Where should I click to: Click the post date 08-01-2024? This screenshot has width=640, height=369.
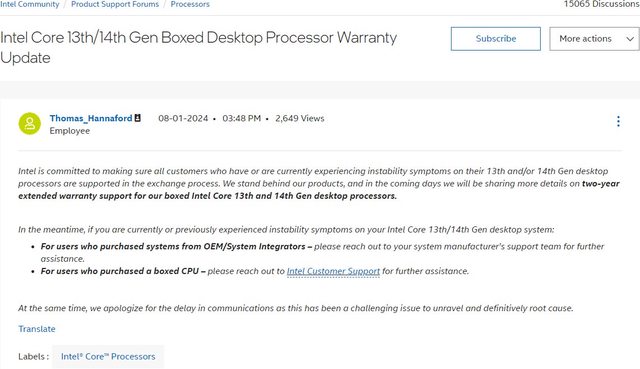click(183, 118)
